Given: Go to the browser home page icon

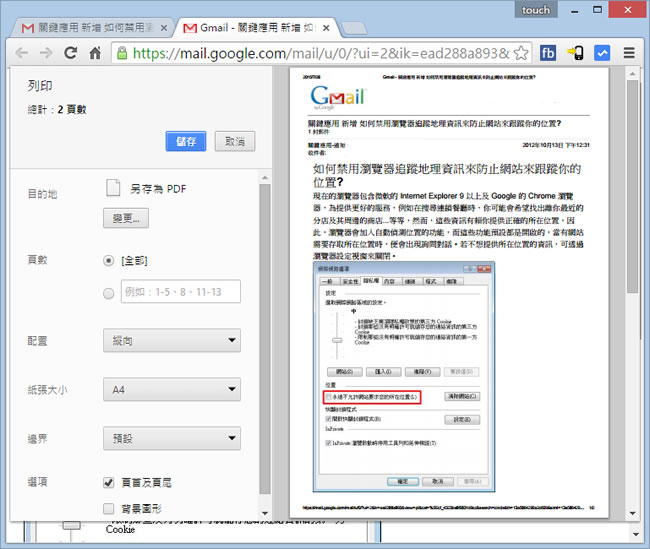Looking at the screenshot, I should tap(95, 53).
